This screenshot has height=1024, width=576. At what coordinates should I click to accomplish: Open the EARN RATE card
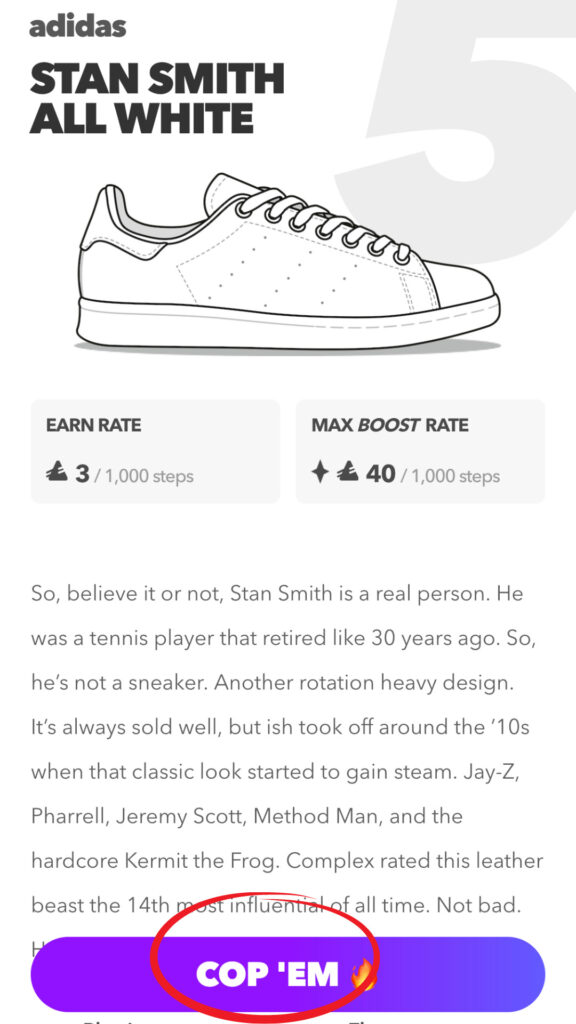(x=155, y=451)
